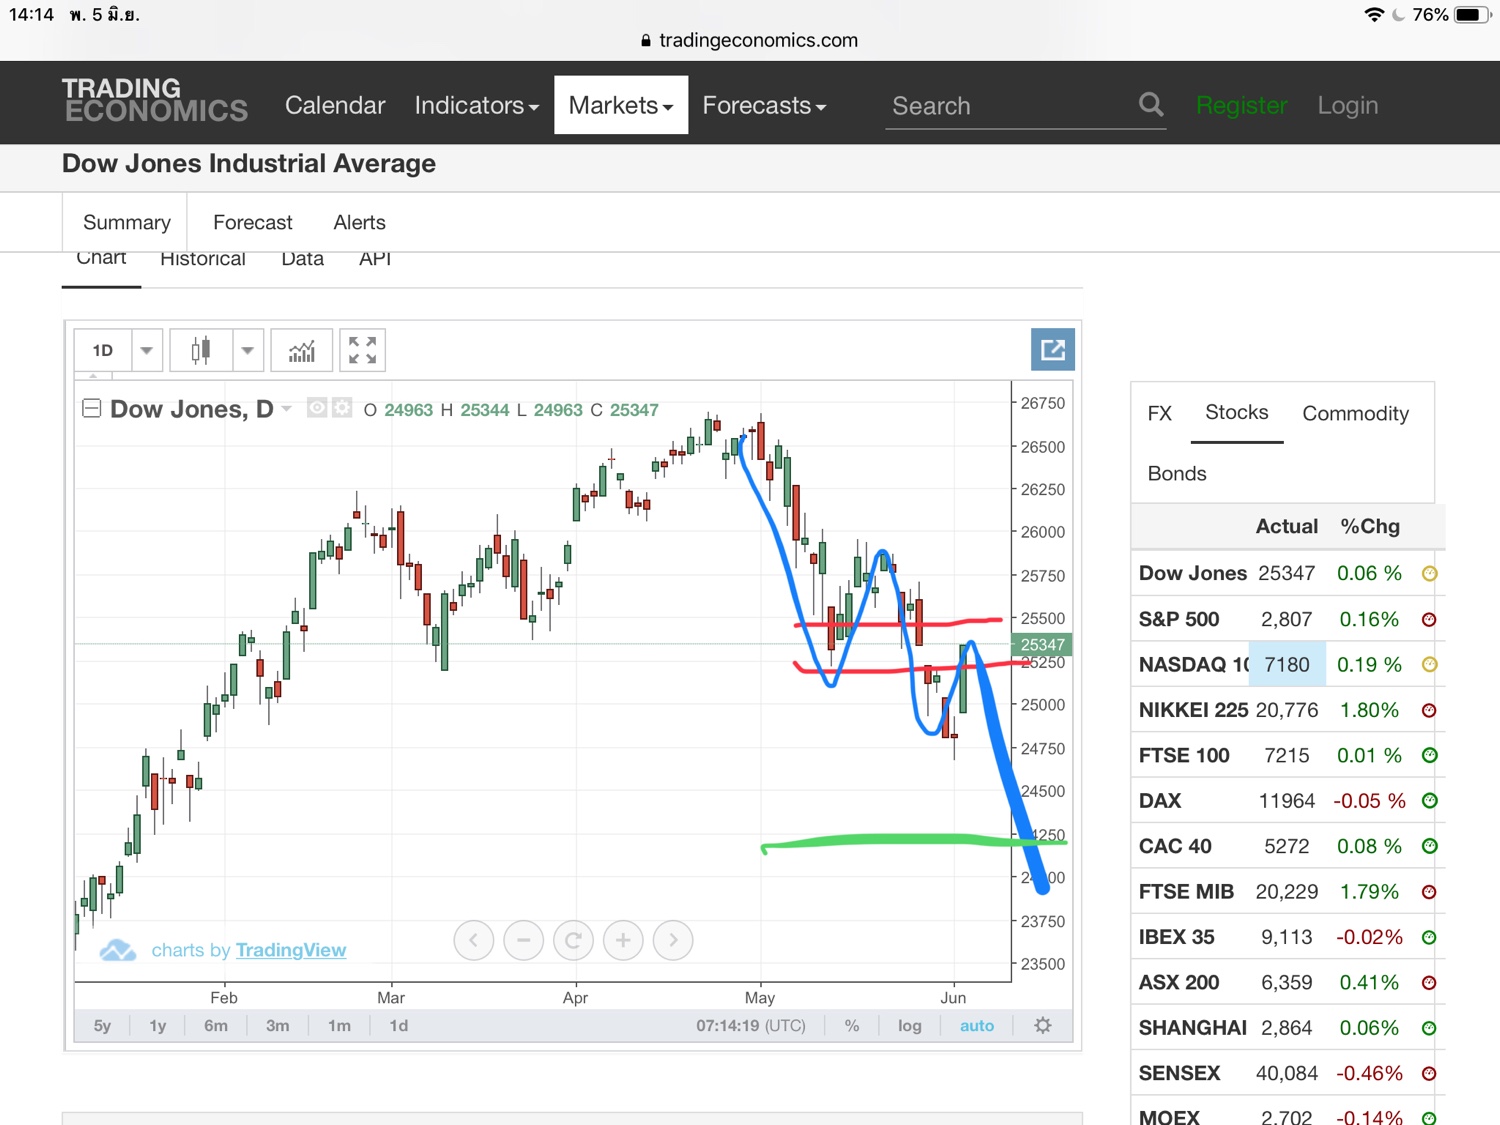
Task: Click the Login link
Action: [1348, 105]
